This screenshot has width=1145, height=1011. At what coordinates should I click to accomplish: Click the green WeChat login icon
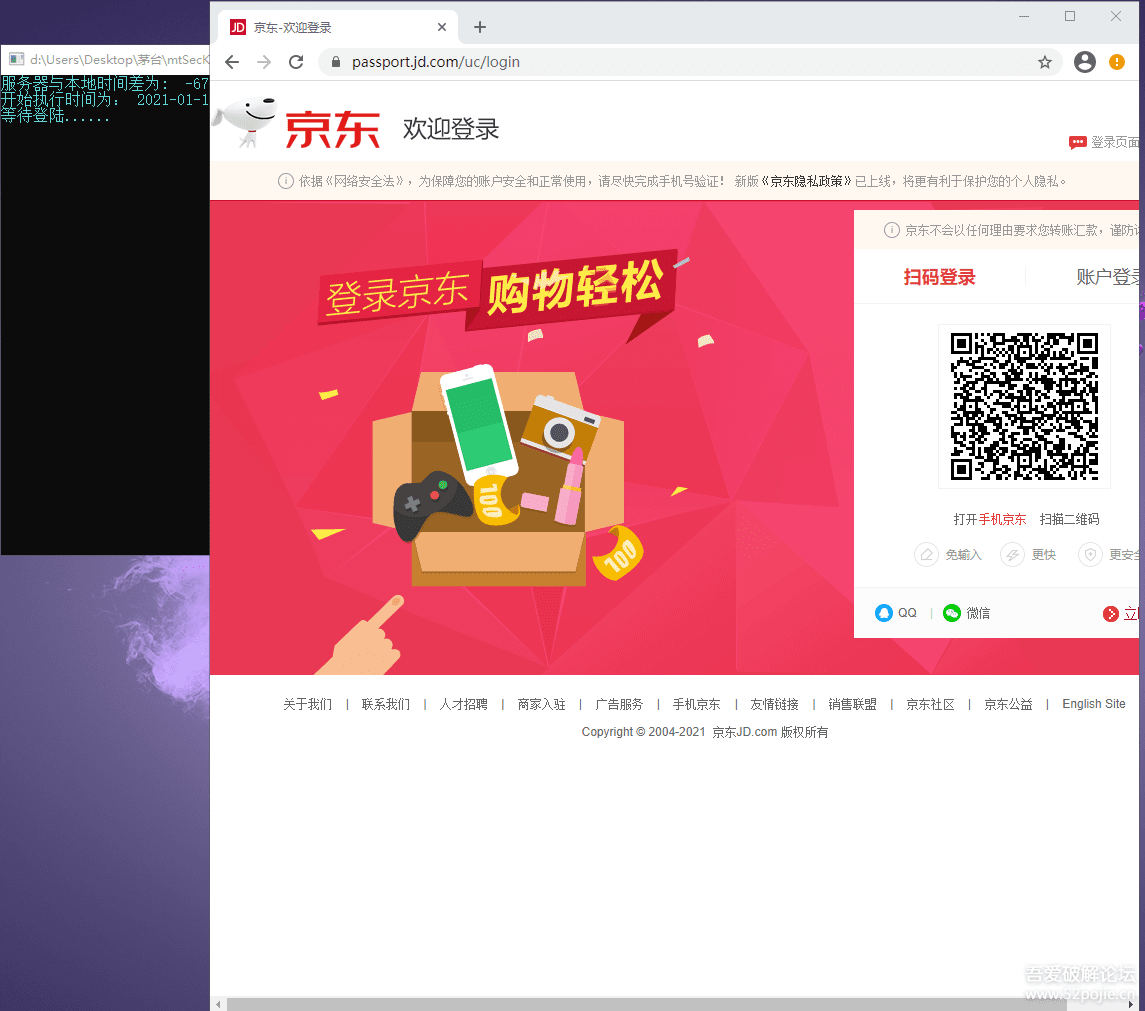pos(951,613)
